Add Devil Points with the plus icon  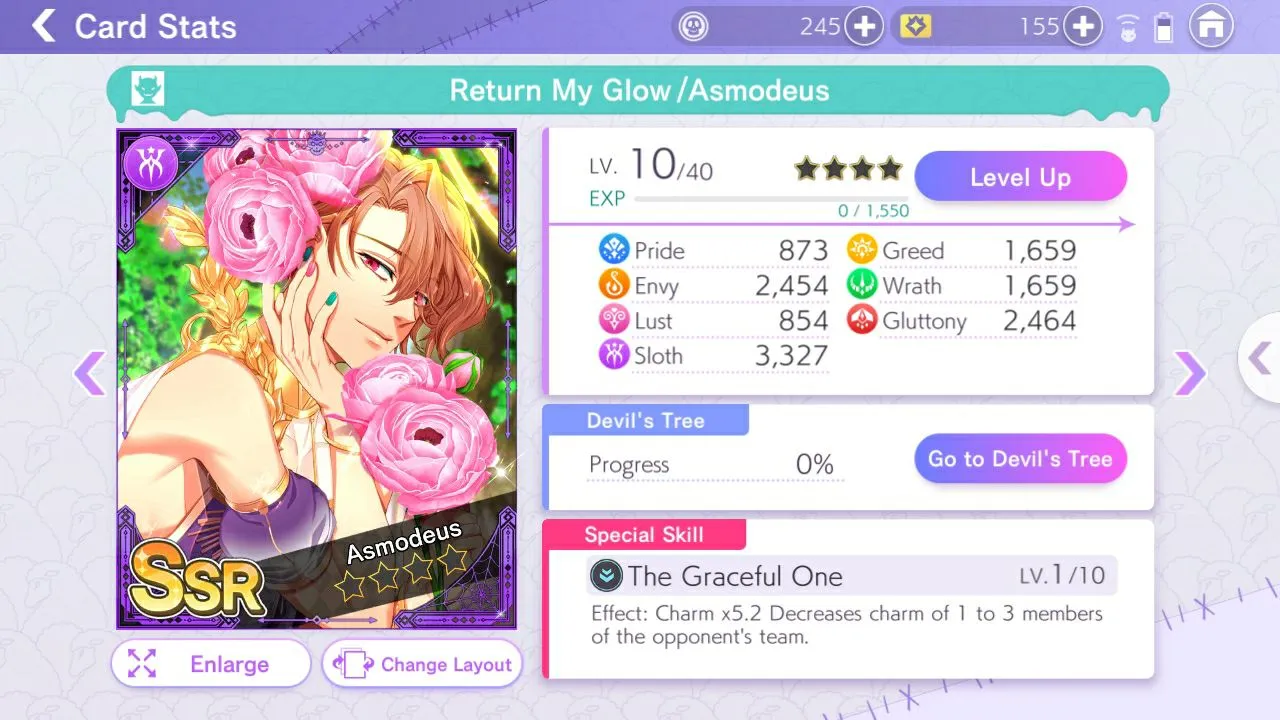coord(1083,26)
